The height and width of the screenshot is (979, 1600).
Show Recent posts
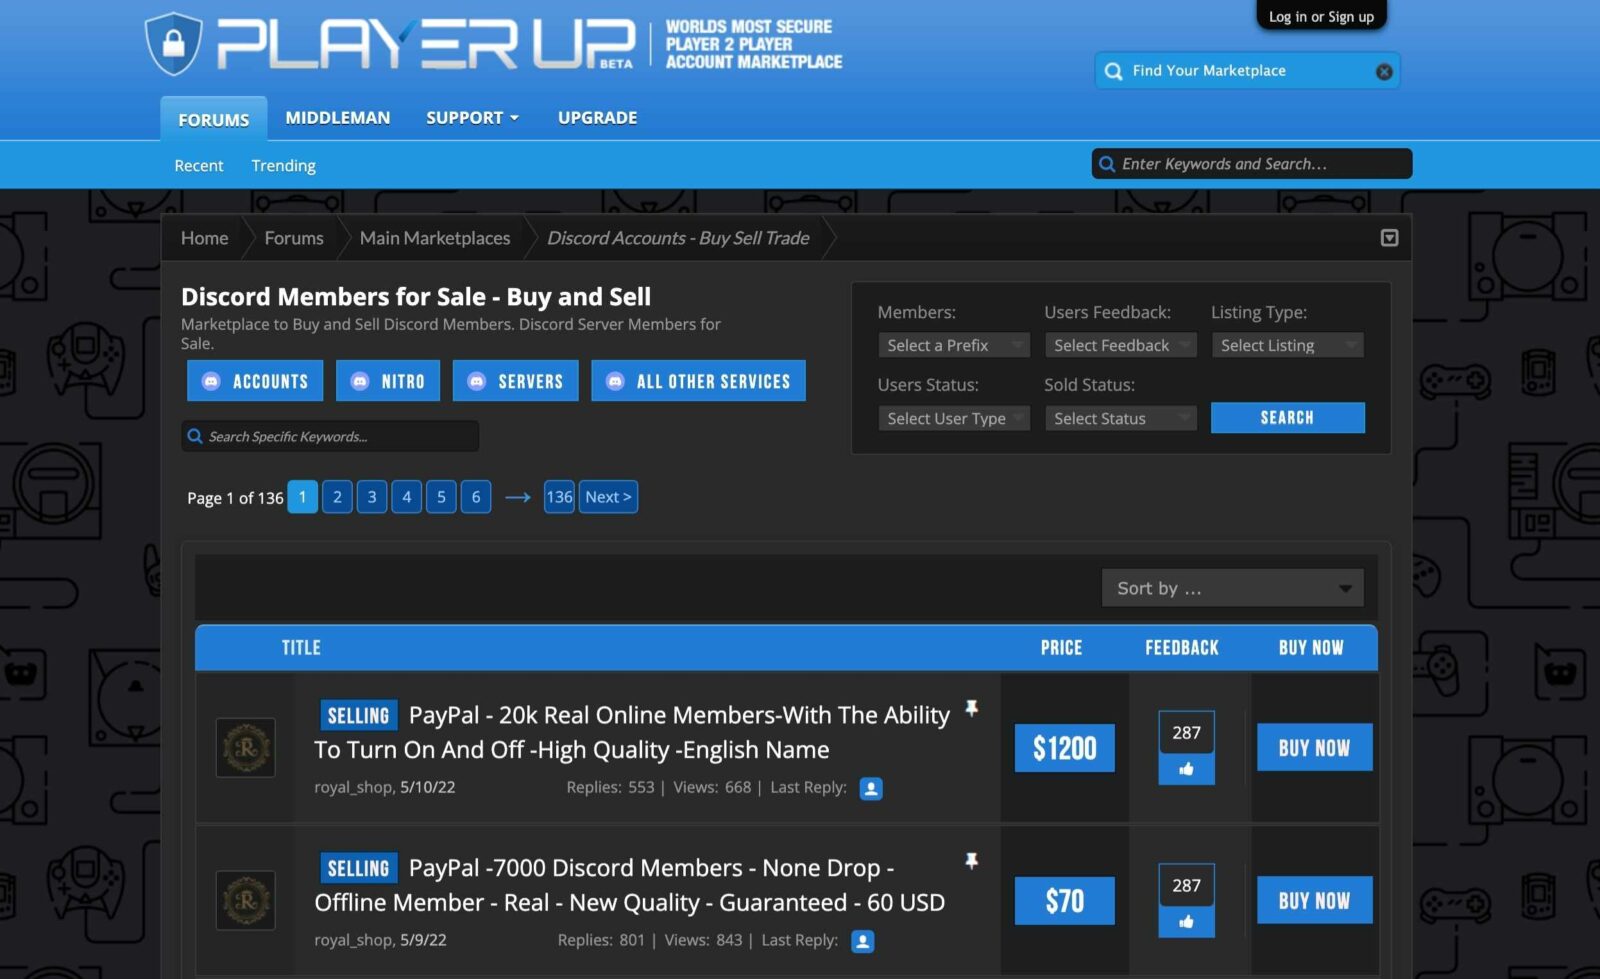click(199, 165)
